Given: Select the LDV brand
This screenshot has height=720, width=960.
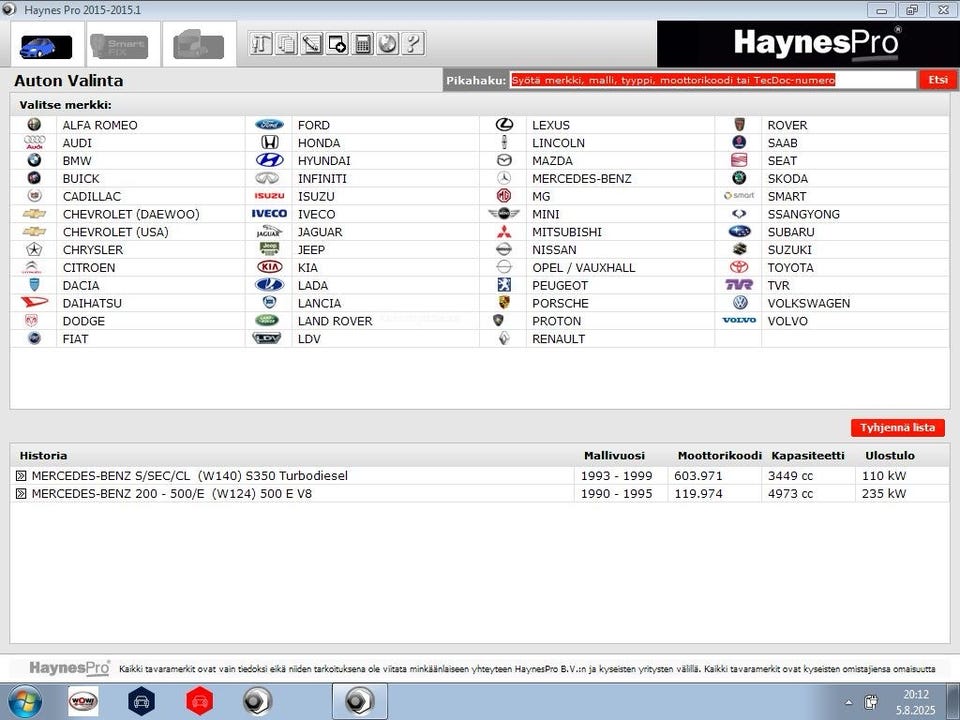Looking at the screenshot, I should pos(309,339).
